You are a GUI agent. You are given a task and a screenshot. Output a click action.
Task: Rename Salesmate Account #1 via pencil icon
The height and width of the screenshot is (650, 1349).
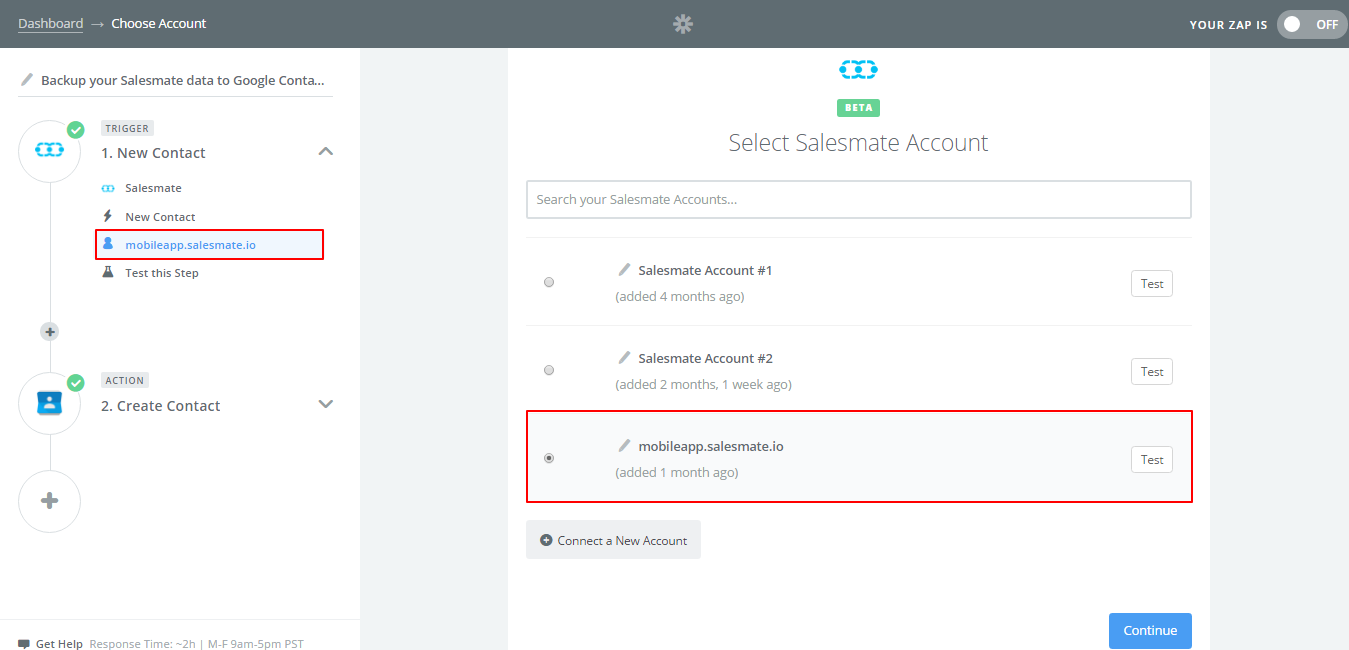[x=624, y=270]
